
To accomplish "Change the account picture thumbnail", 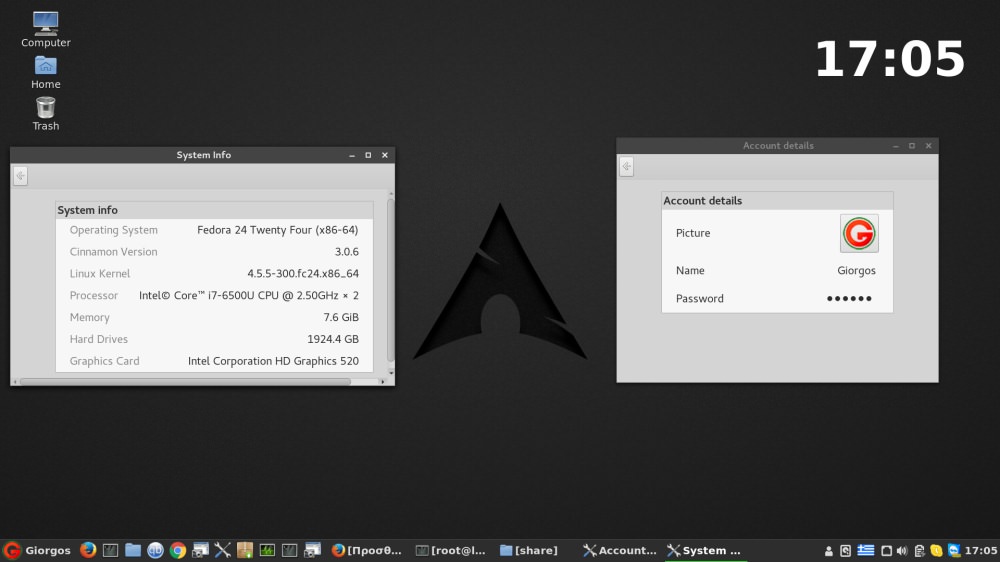I will click(x=858, y=233).
